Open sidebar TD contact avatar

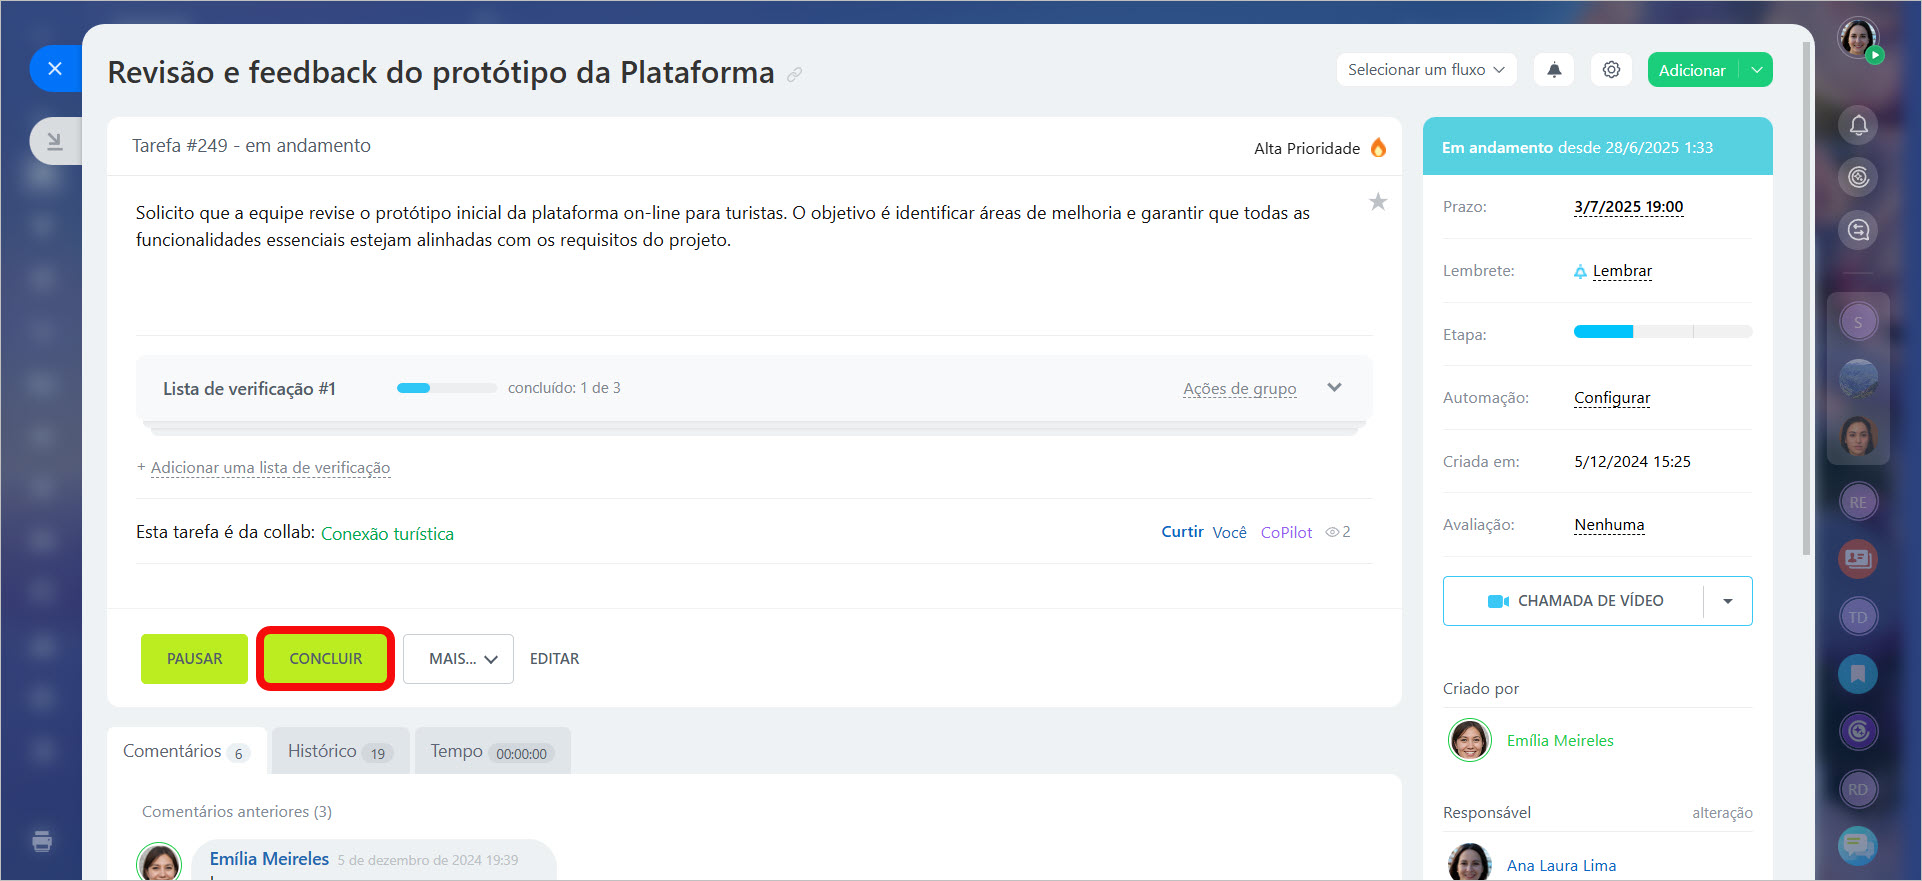[1858, 617]
